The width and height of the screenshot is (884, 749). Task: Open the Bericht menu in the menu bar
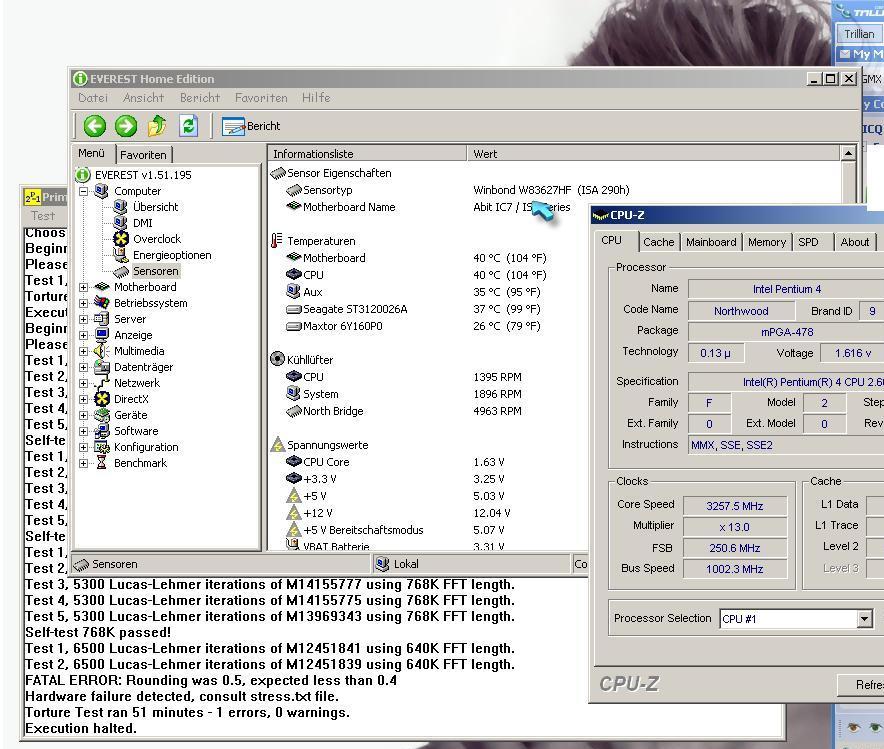(x=200, y=97)
